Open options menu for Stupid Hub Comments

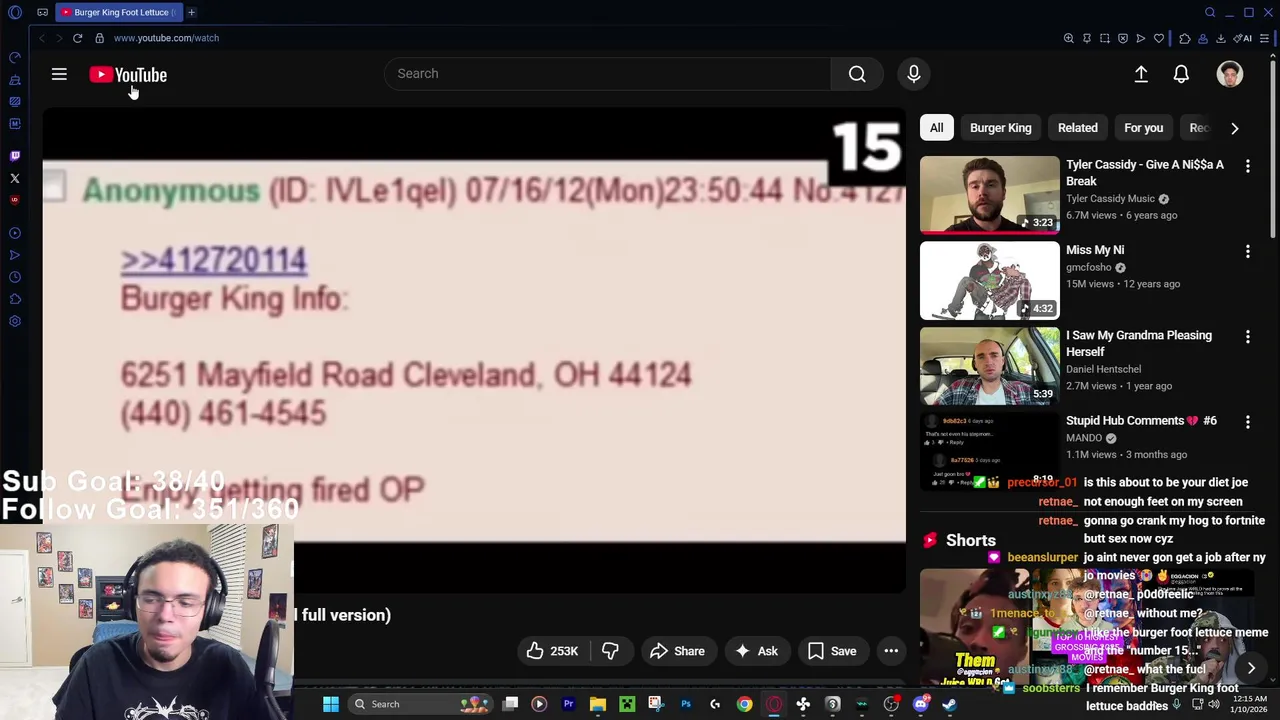1247,422
